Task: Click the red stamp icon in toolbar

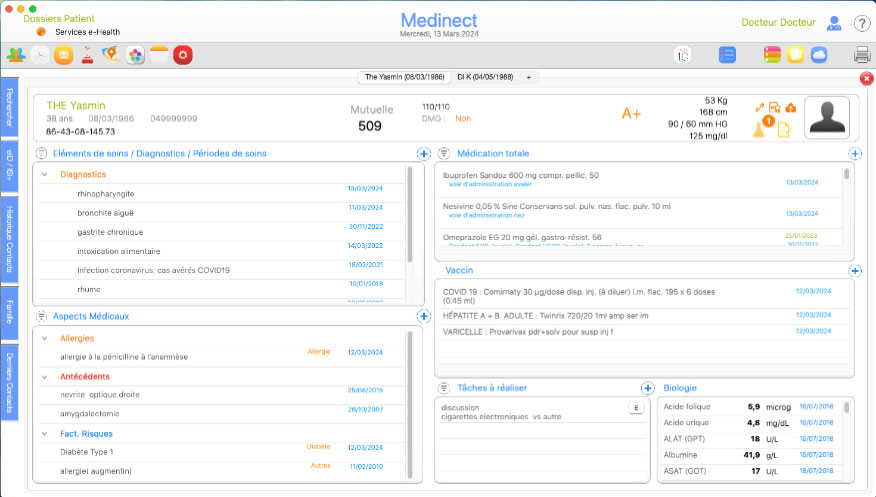Action: coord(87,55)
